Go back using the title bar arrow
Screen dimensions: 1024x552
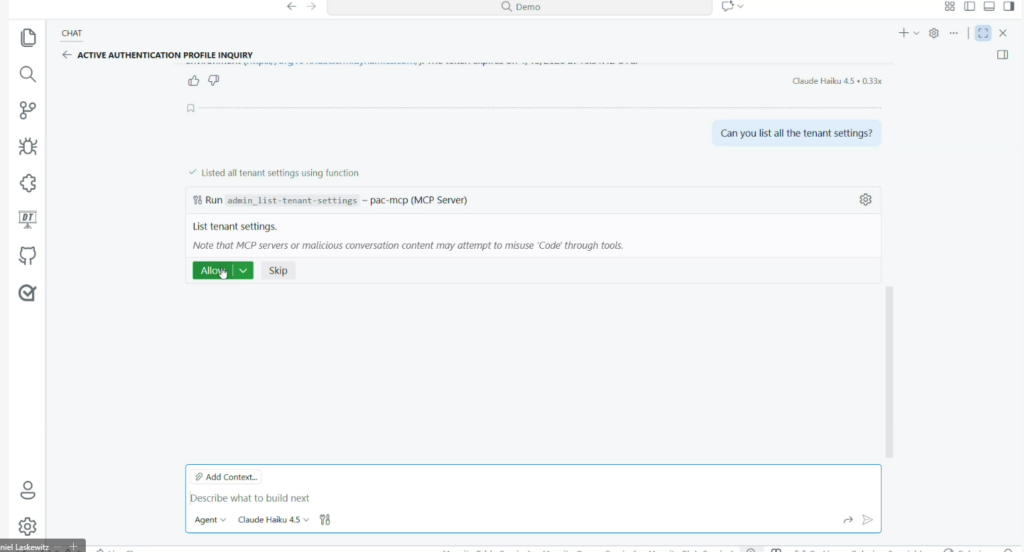click(x=291, y=7)
